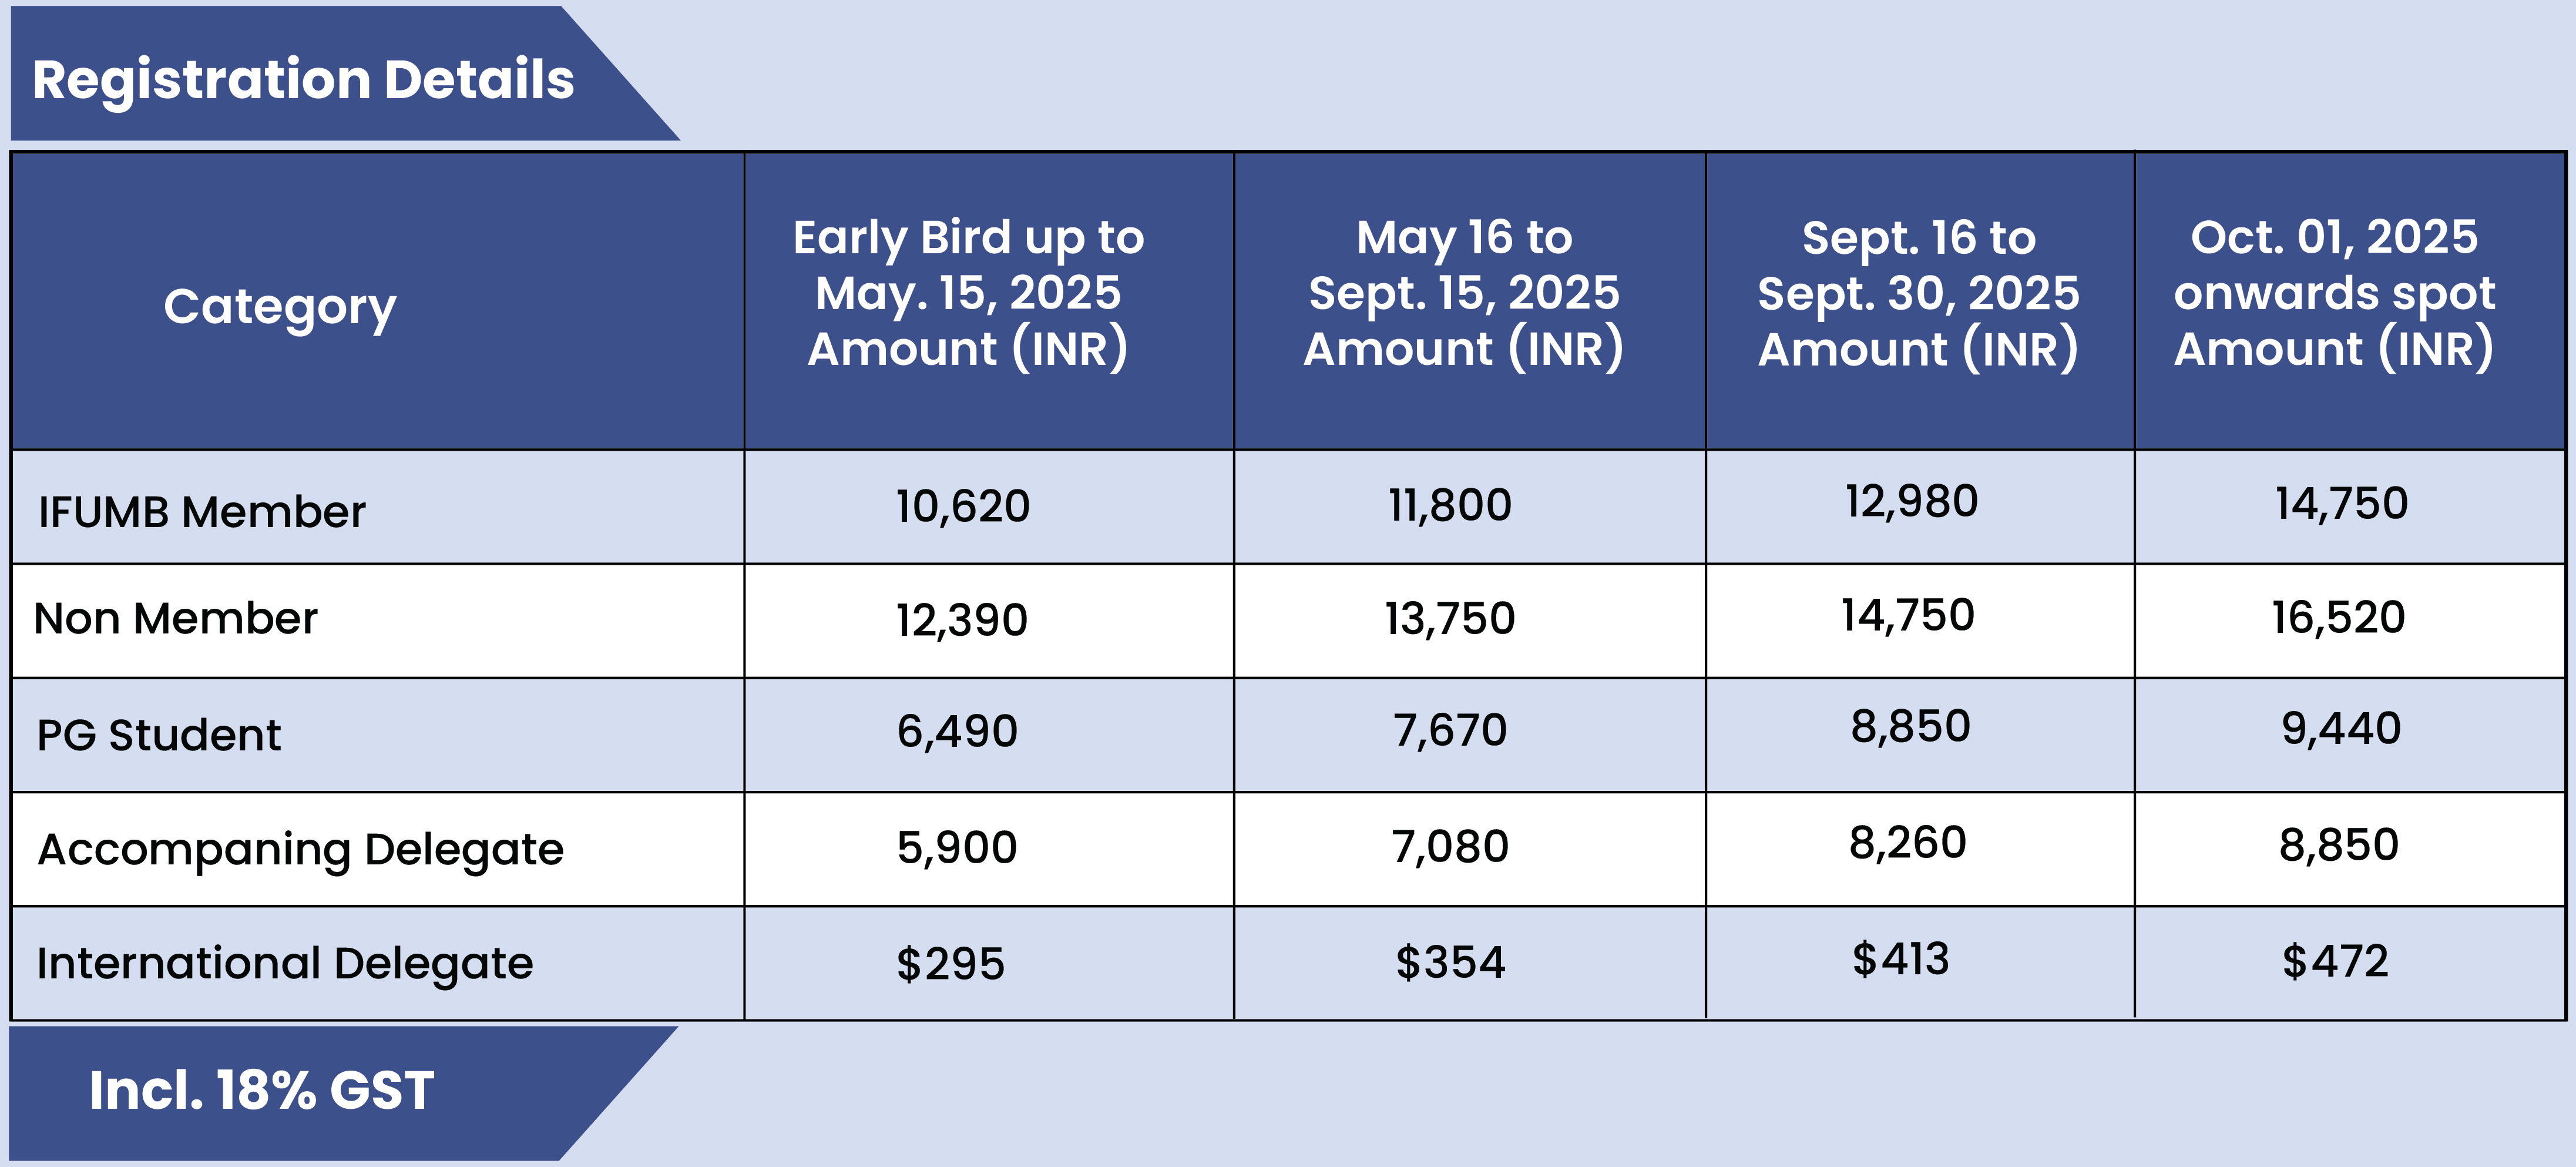Select the Non Member row label

[176, 619]
